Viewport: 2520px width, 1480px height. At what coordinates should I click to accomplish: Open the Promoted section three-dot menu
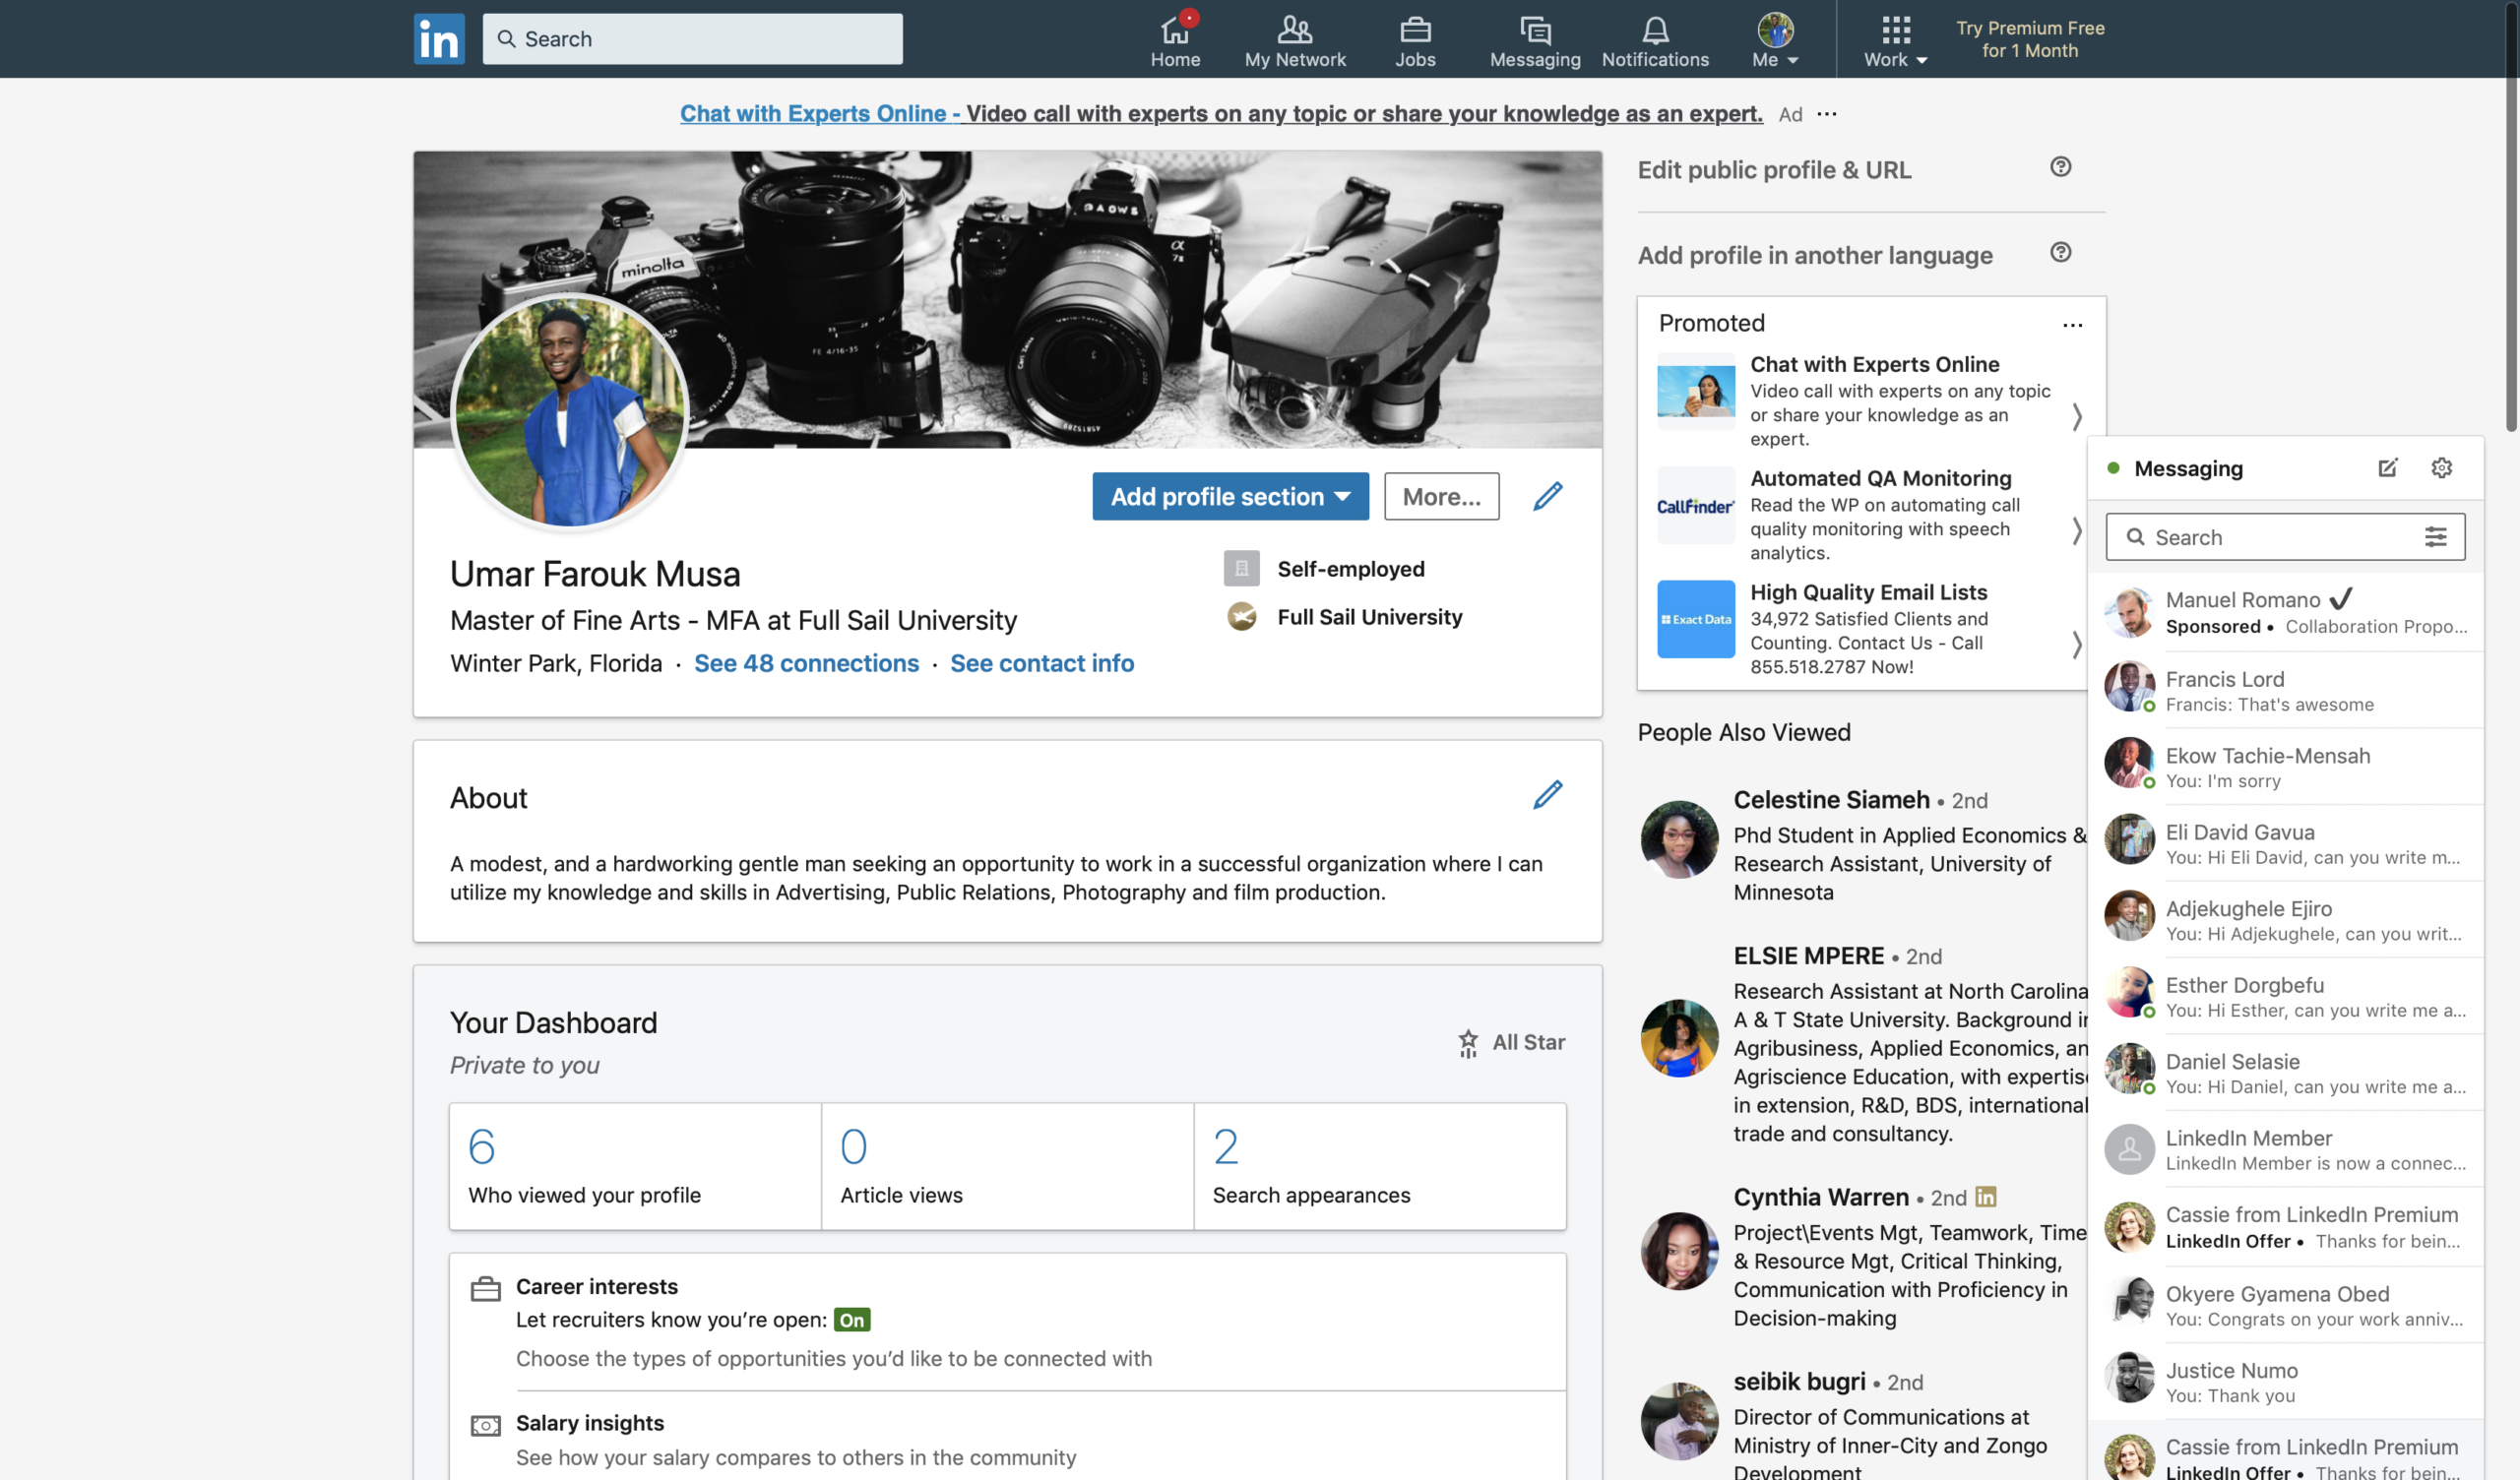2072,325
